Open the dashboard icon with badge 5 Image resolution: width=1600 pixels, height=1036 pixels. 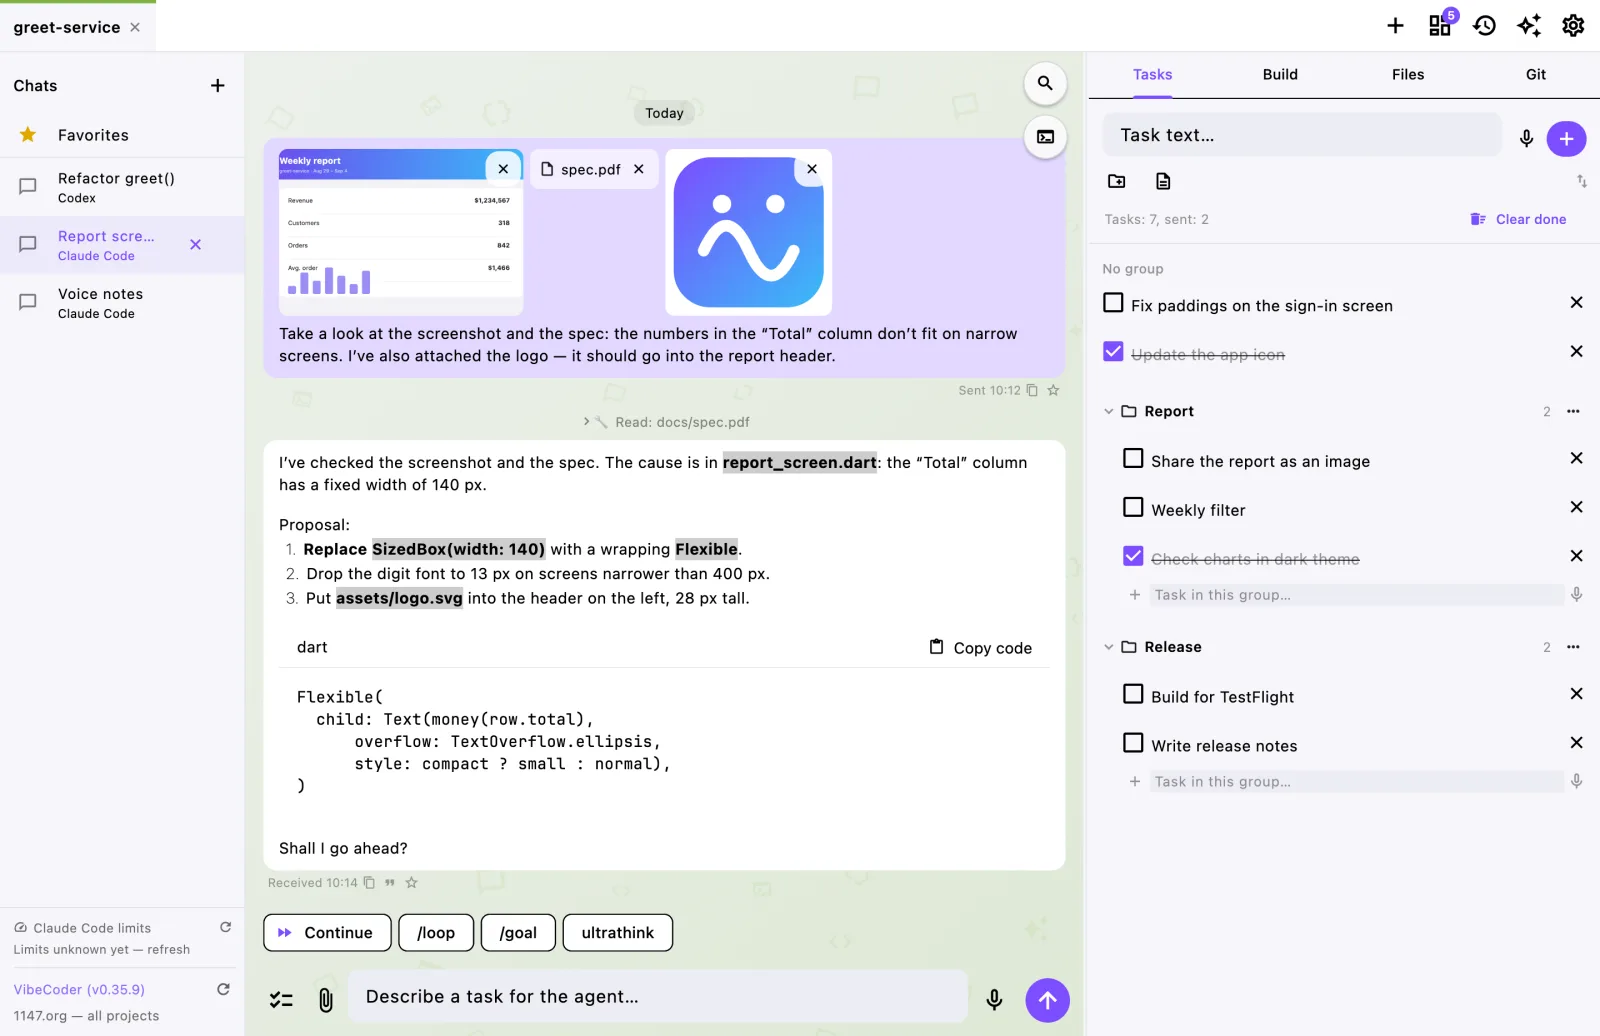click(x=1441, y=25)
